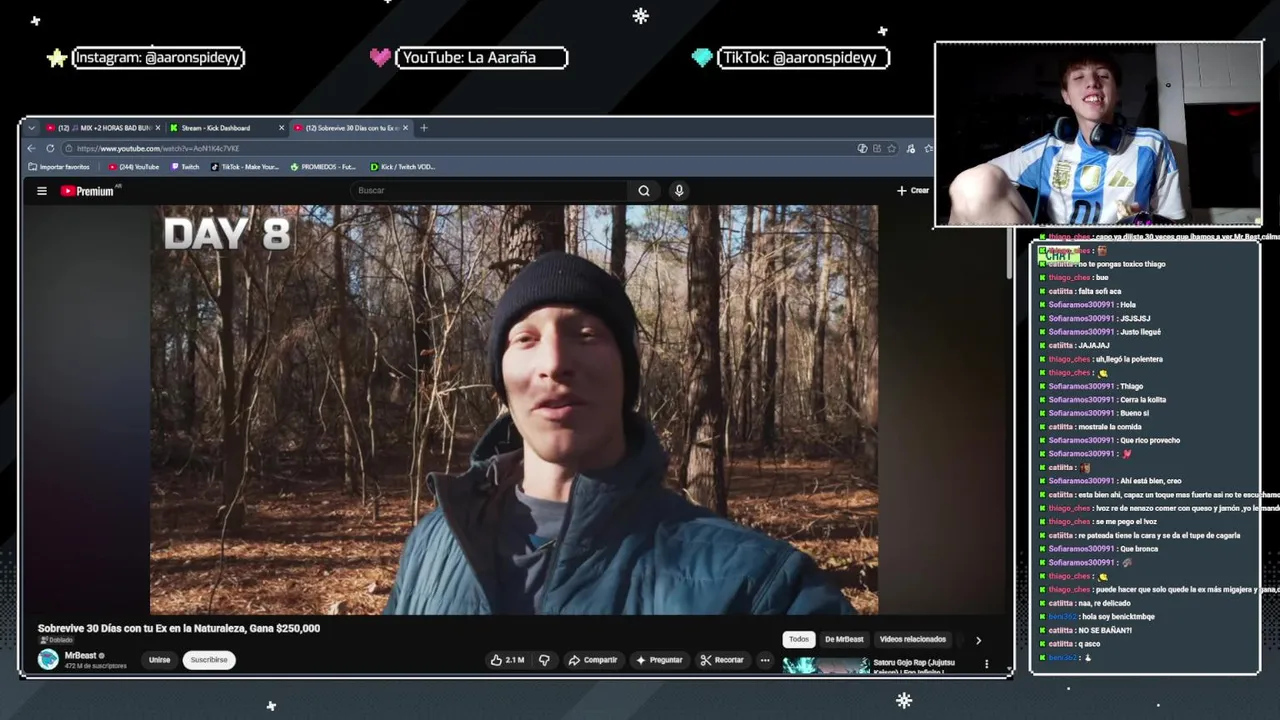
Task: Open MrBeast channel avatar
Action: [48, 659]
